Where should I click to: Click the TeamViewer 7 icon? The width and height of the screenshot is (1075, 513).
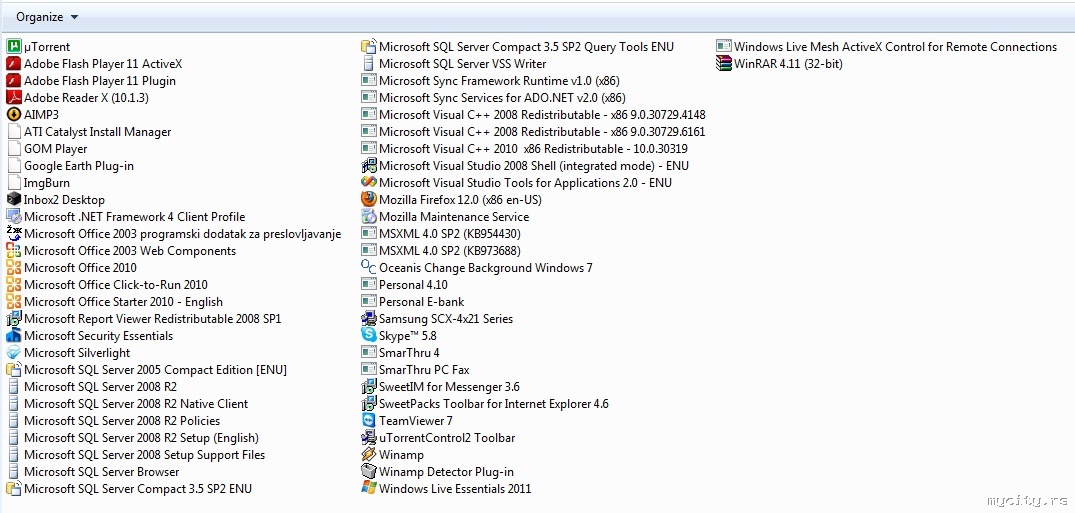pyautogui.click(x=369, y=421)
